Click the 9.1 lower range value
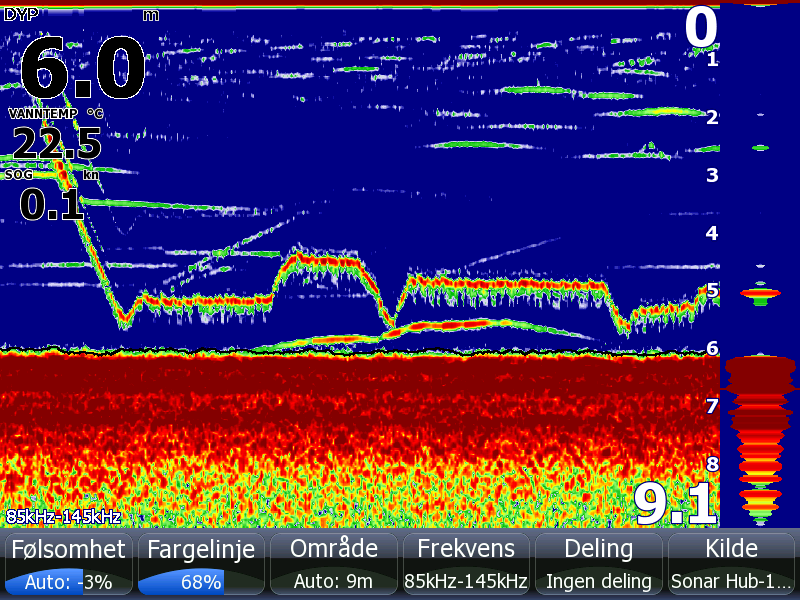Viewport: 800px width, 600px height. 675,504
